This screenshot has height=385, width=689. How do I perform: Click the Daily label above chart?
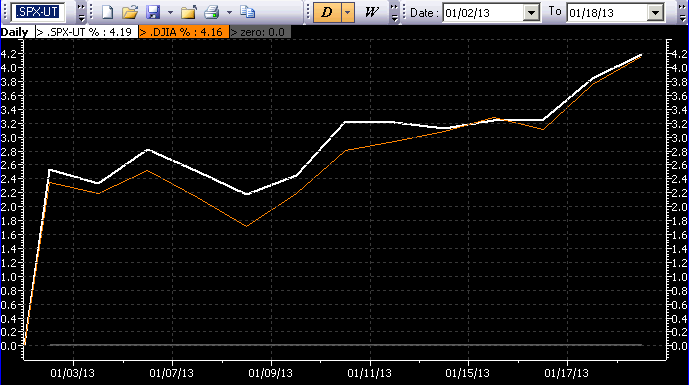click(15, 32)
